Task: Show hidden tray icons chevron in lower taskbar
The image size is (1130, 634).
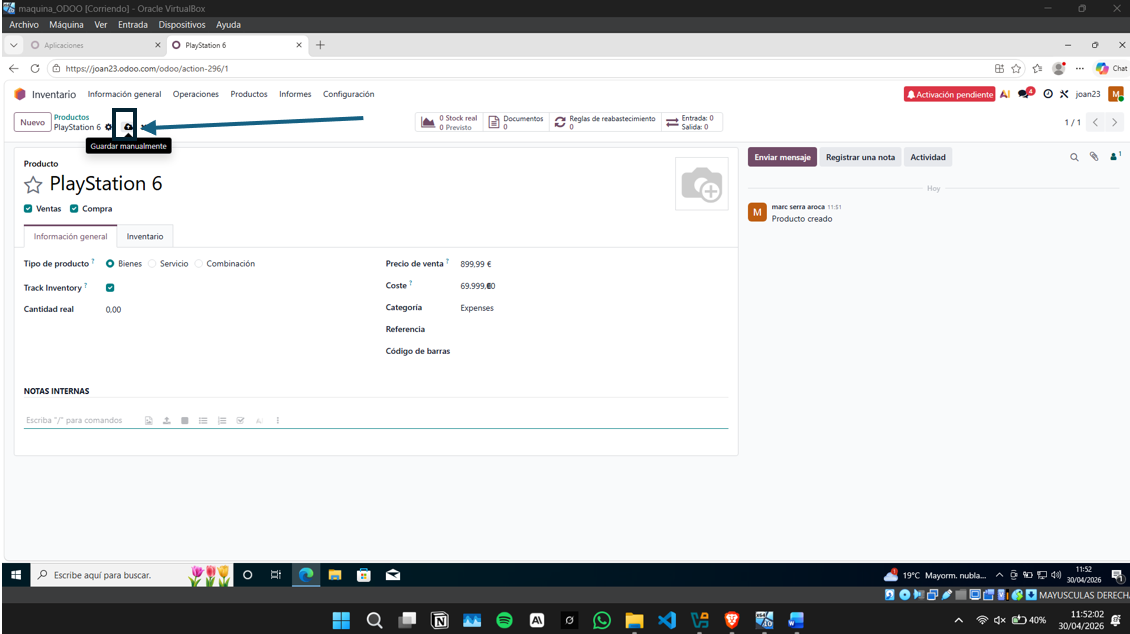Action: point(958,620)
